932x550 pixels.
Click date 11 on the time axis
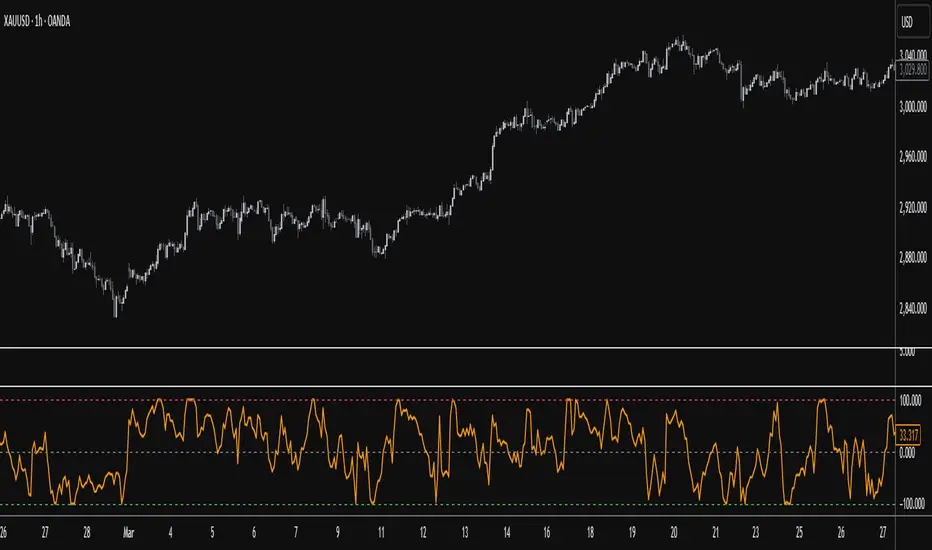381,533
